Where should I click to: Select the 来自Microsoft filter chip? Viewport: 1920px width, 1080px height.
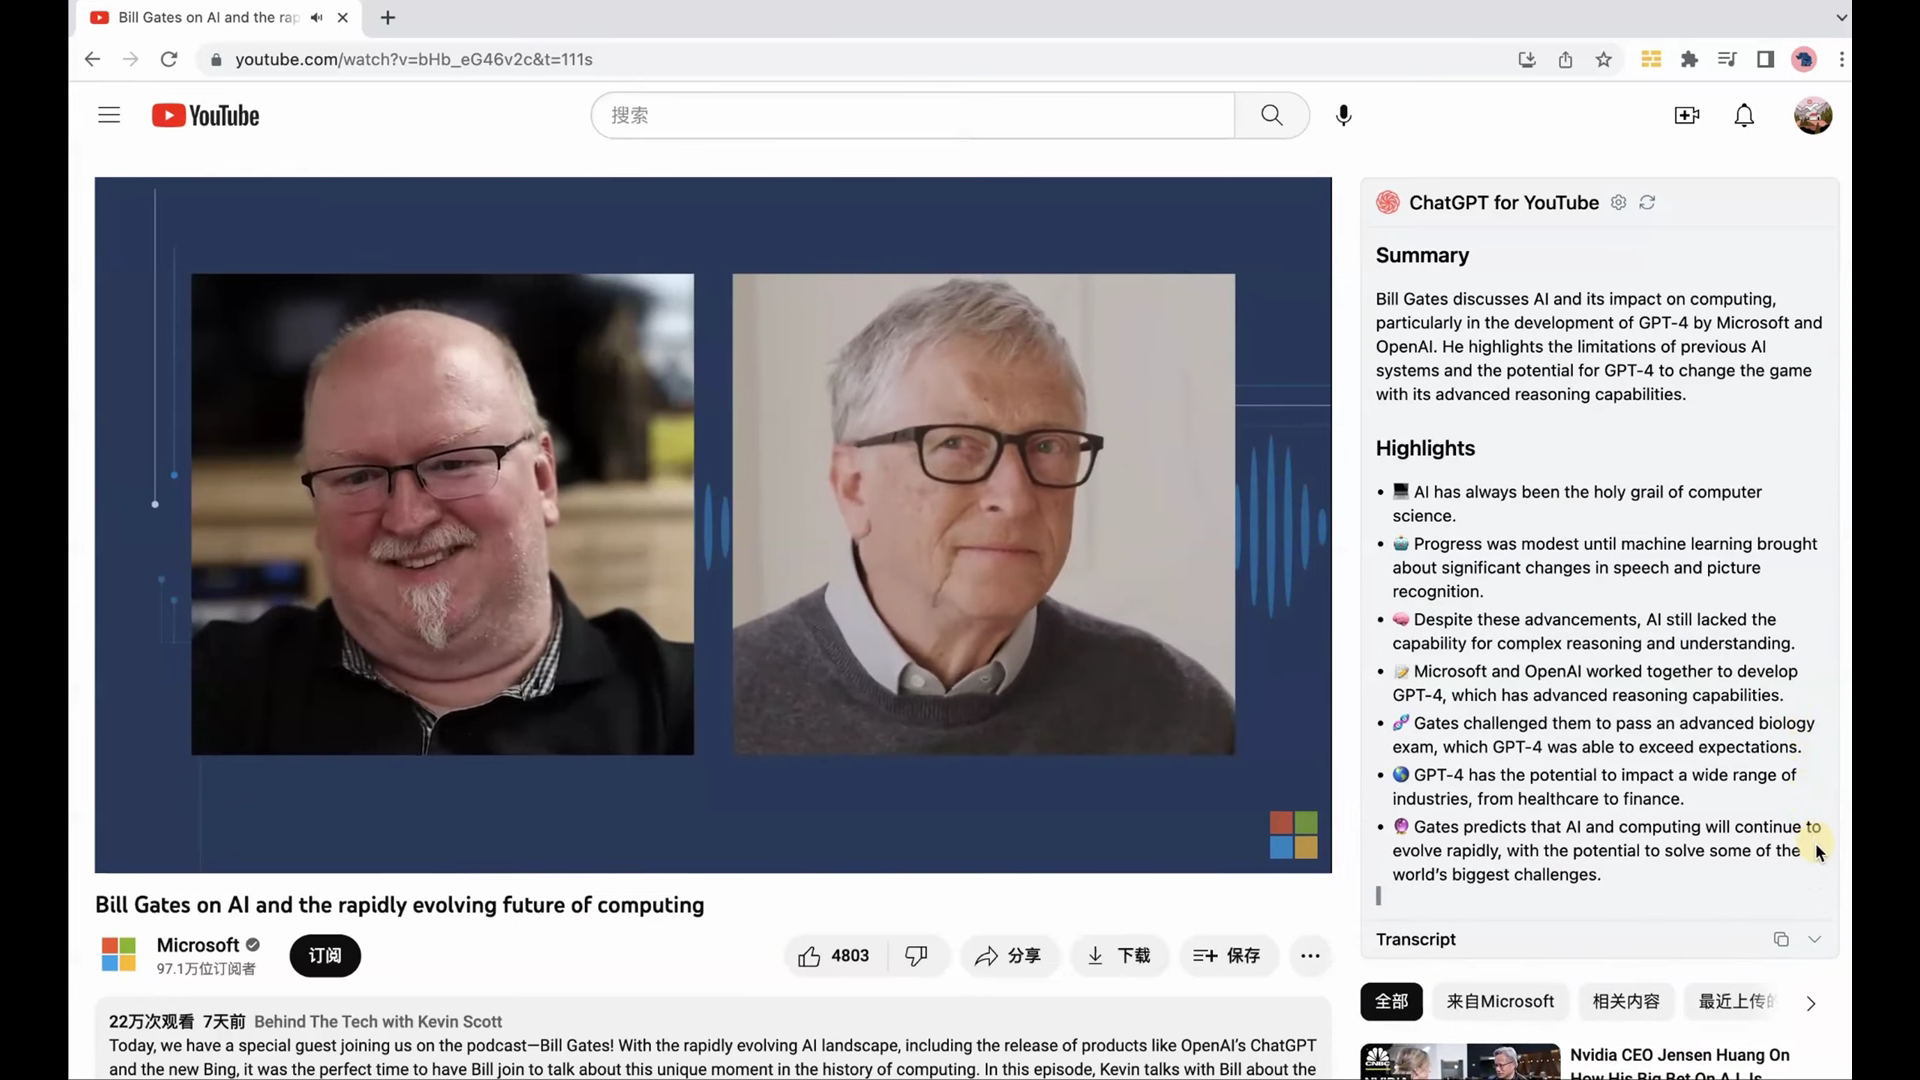[x=1500, y=1001]
